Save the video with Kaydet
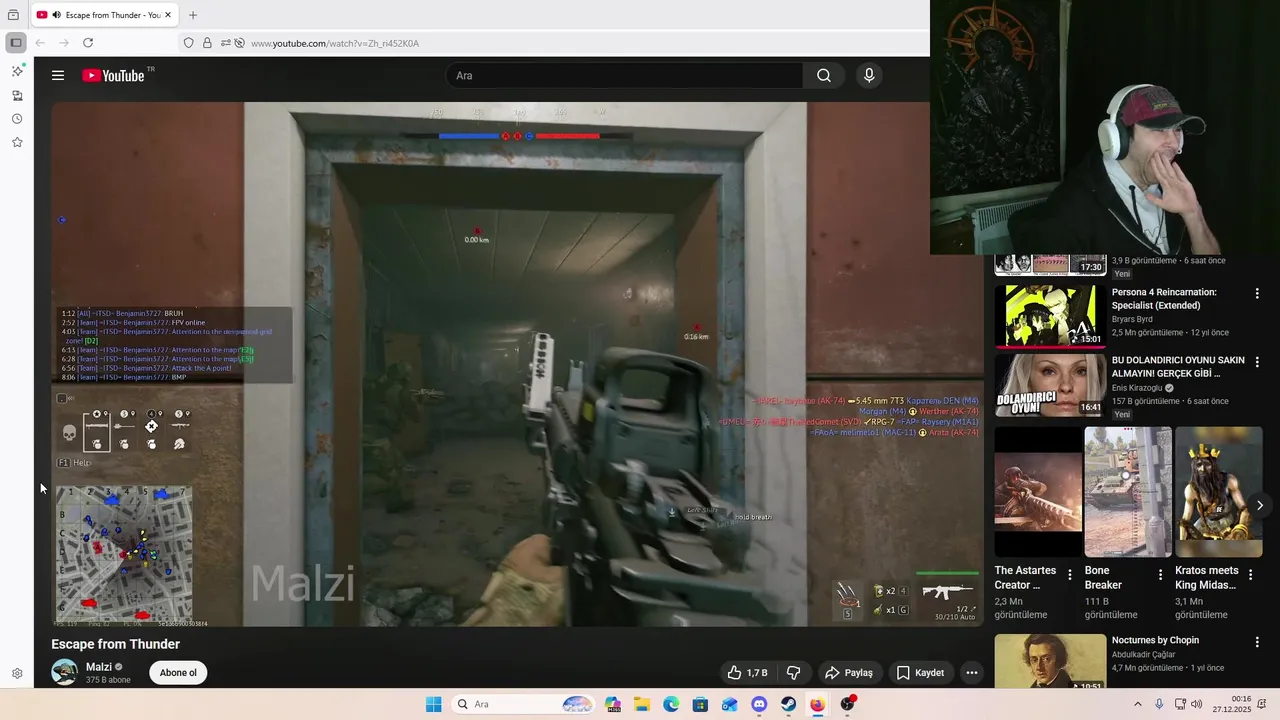 coord(920,673)
